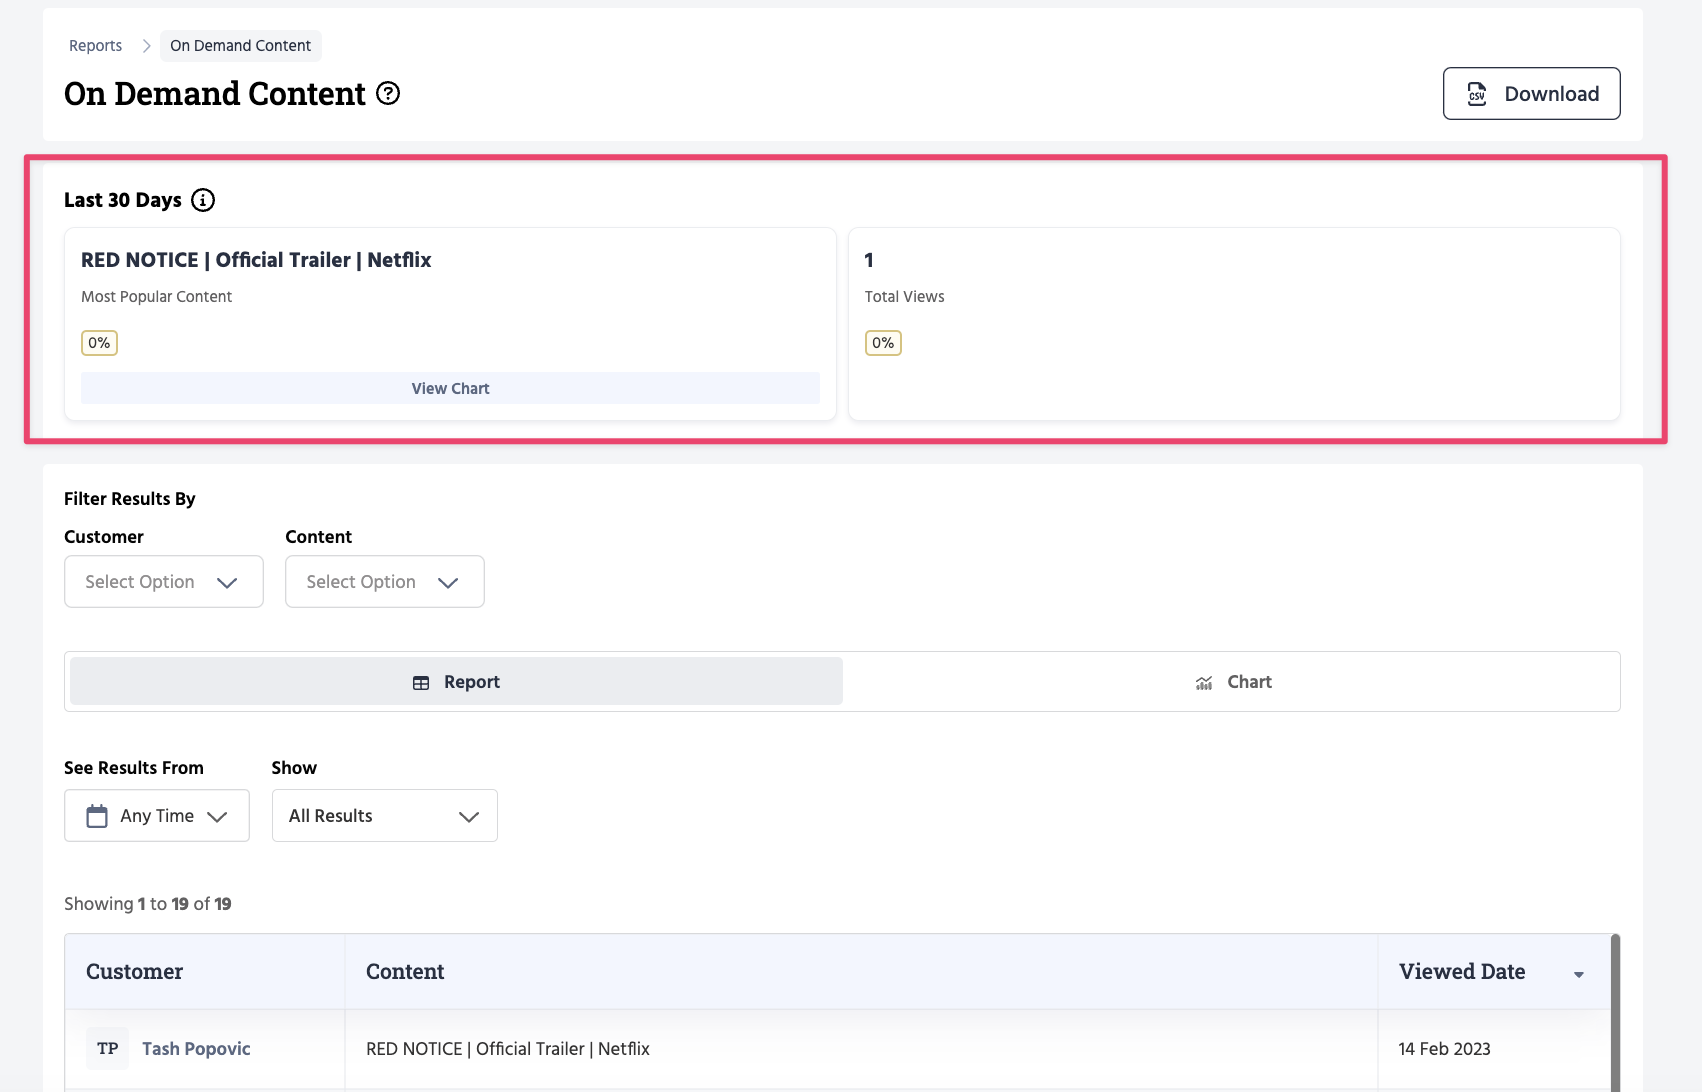Open the Customer filter dropdown

[164, 582]
